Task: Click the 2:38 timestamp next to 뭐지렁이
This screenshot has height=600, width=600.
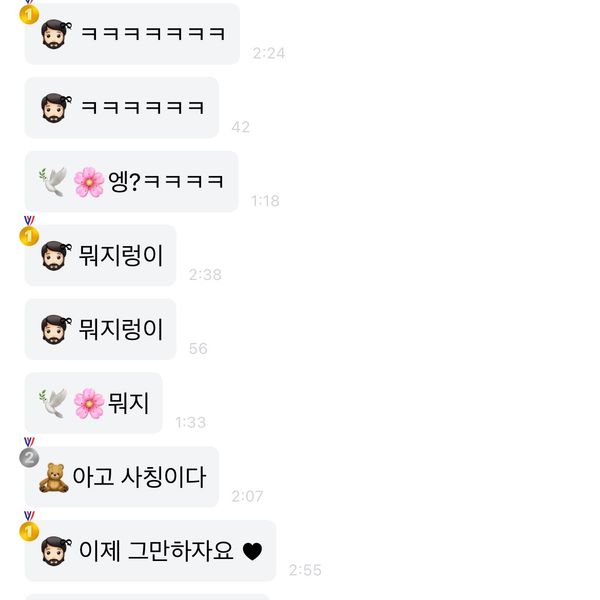Action: tap(205, 275)
